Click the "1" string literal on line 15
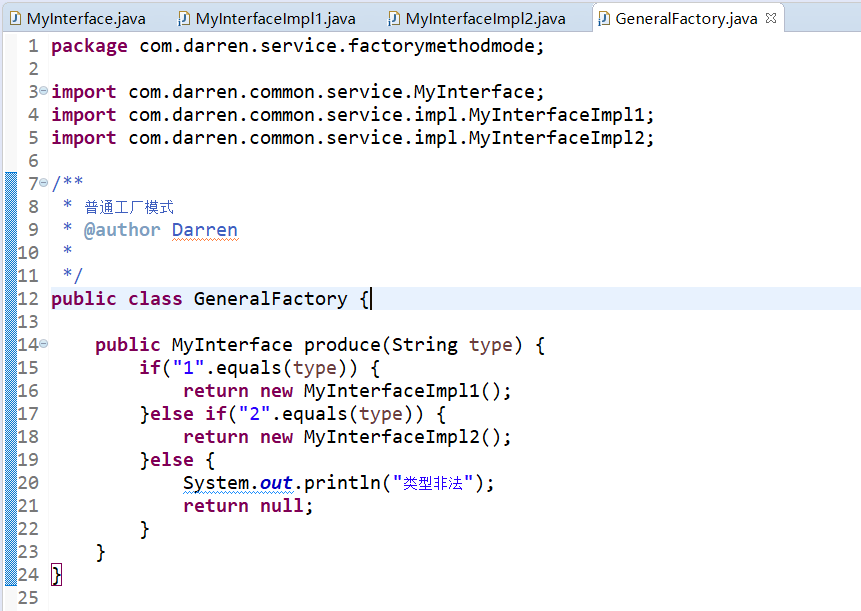 (188, 367)
